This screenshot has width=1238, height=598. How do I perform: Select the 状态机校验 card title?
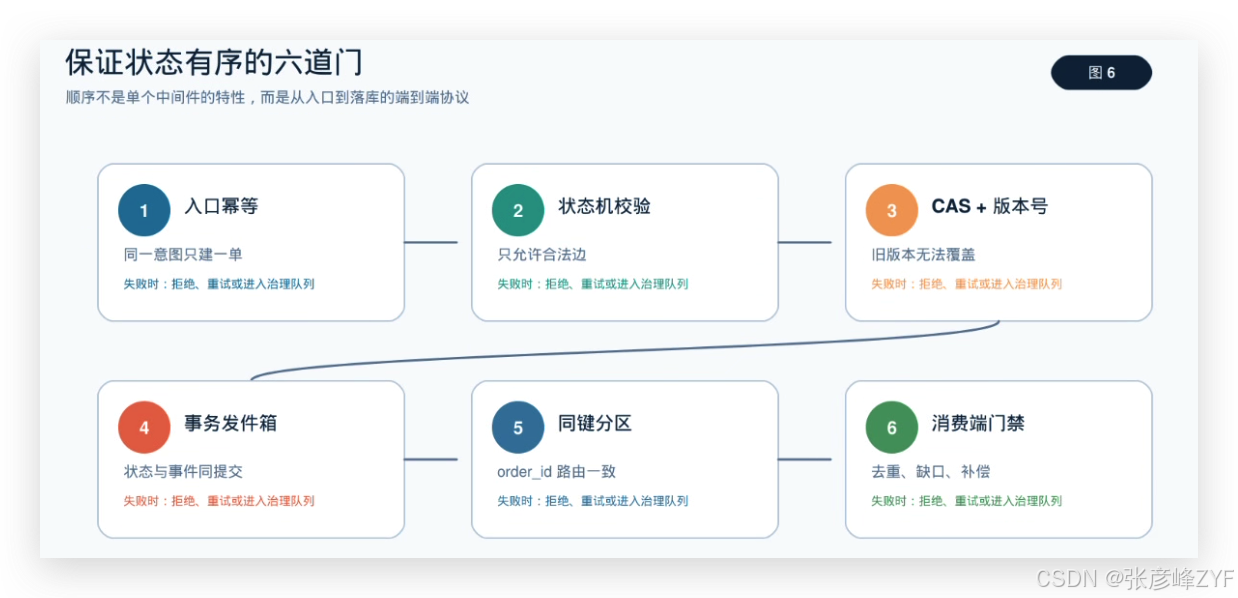tap(604, 206)
